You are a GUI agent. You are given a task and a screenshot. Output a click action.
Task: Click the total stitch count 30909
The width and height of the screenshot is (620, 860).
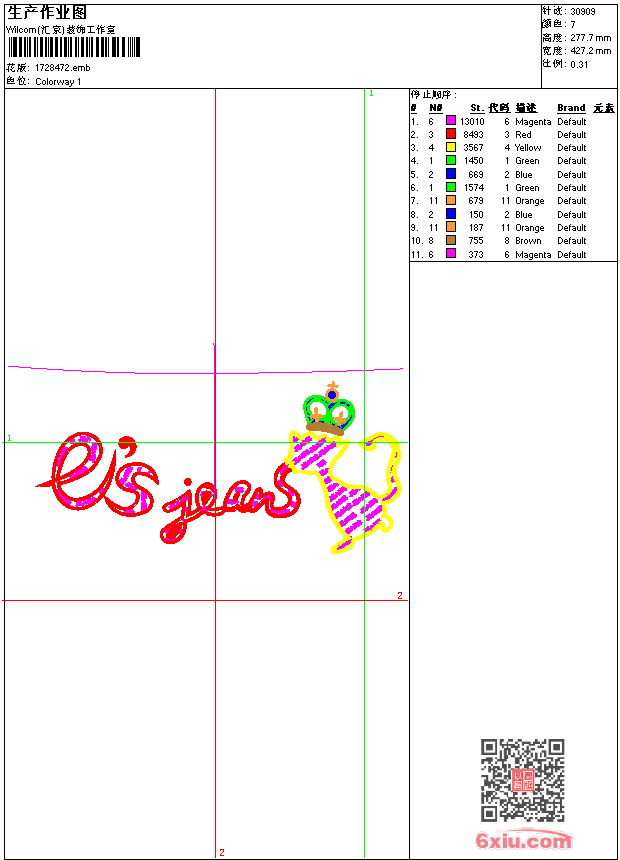[583, 12]
